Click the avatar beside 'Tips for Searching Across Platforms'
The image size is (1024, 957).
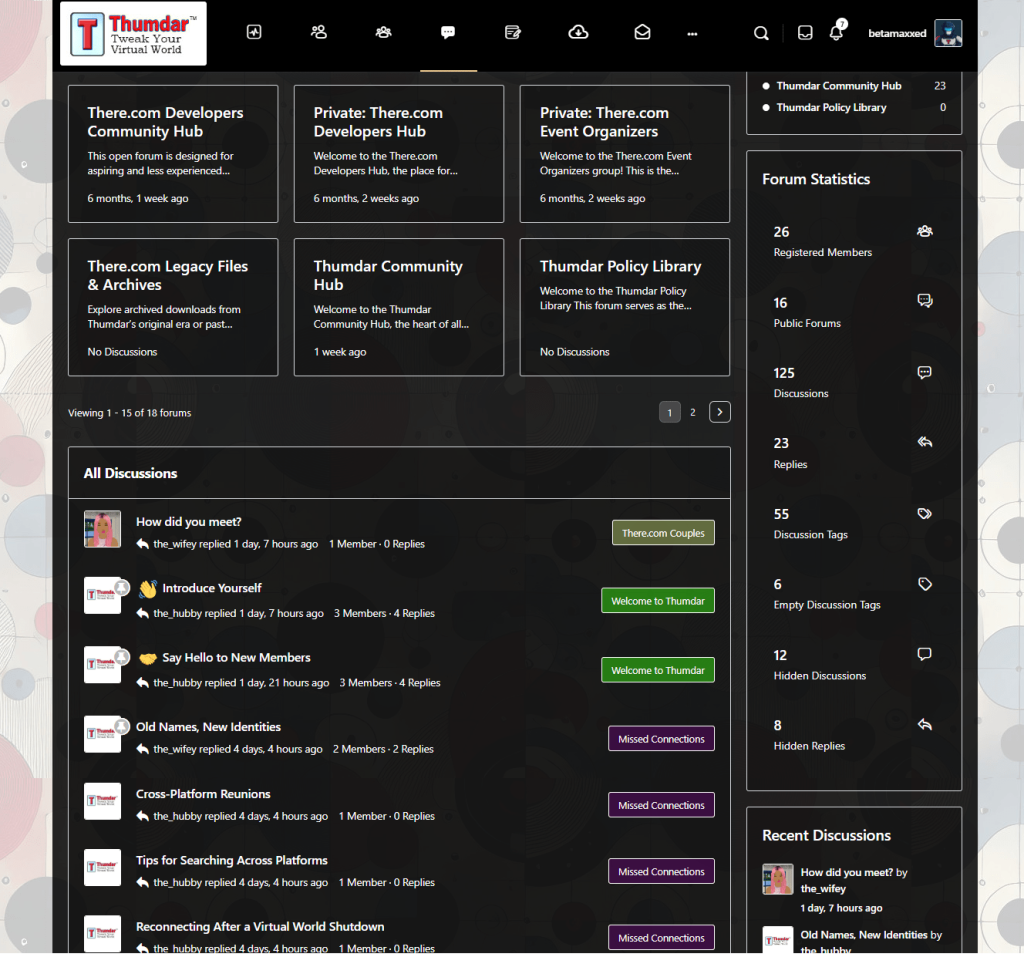pyautogui.click(x=103, y=868)
